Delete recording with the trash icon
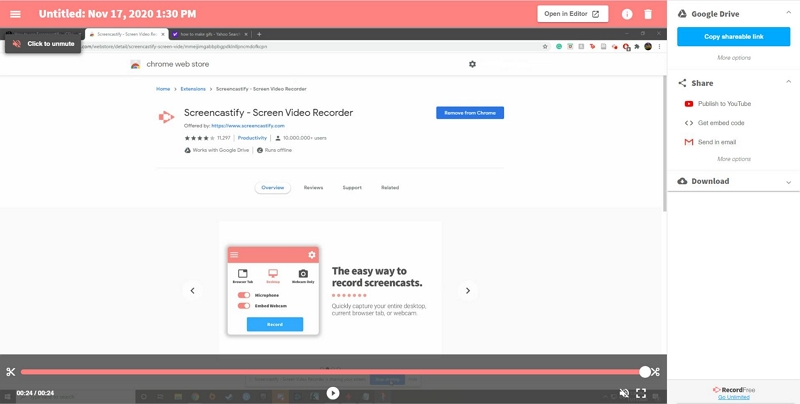 (648, 14)
